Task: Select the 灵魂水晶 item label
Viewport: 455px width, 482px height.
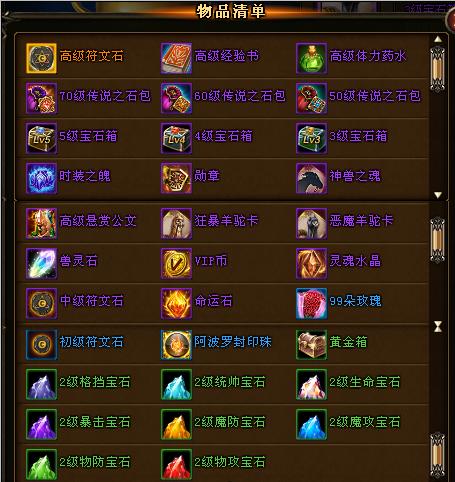Action: pyautogui.click(x=355, y=261)
